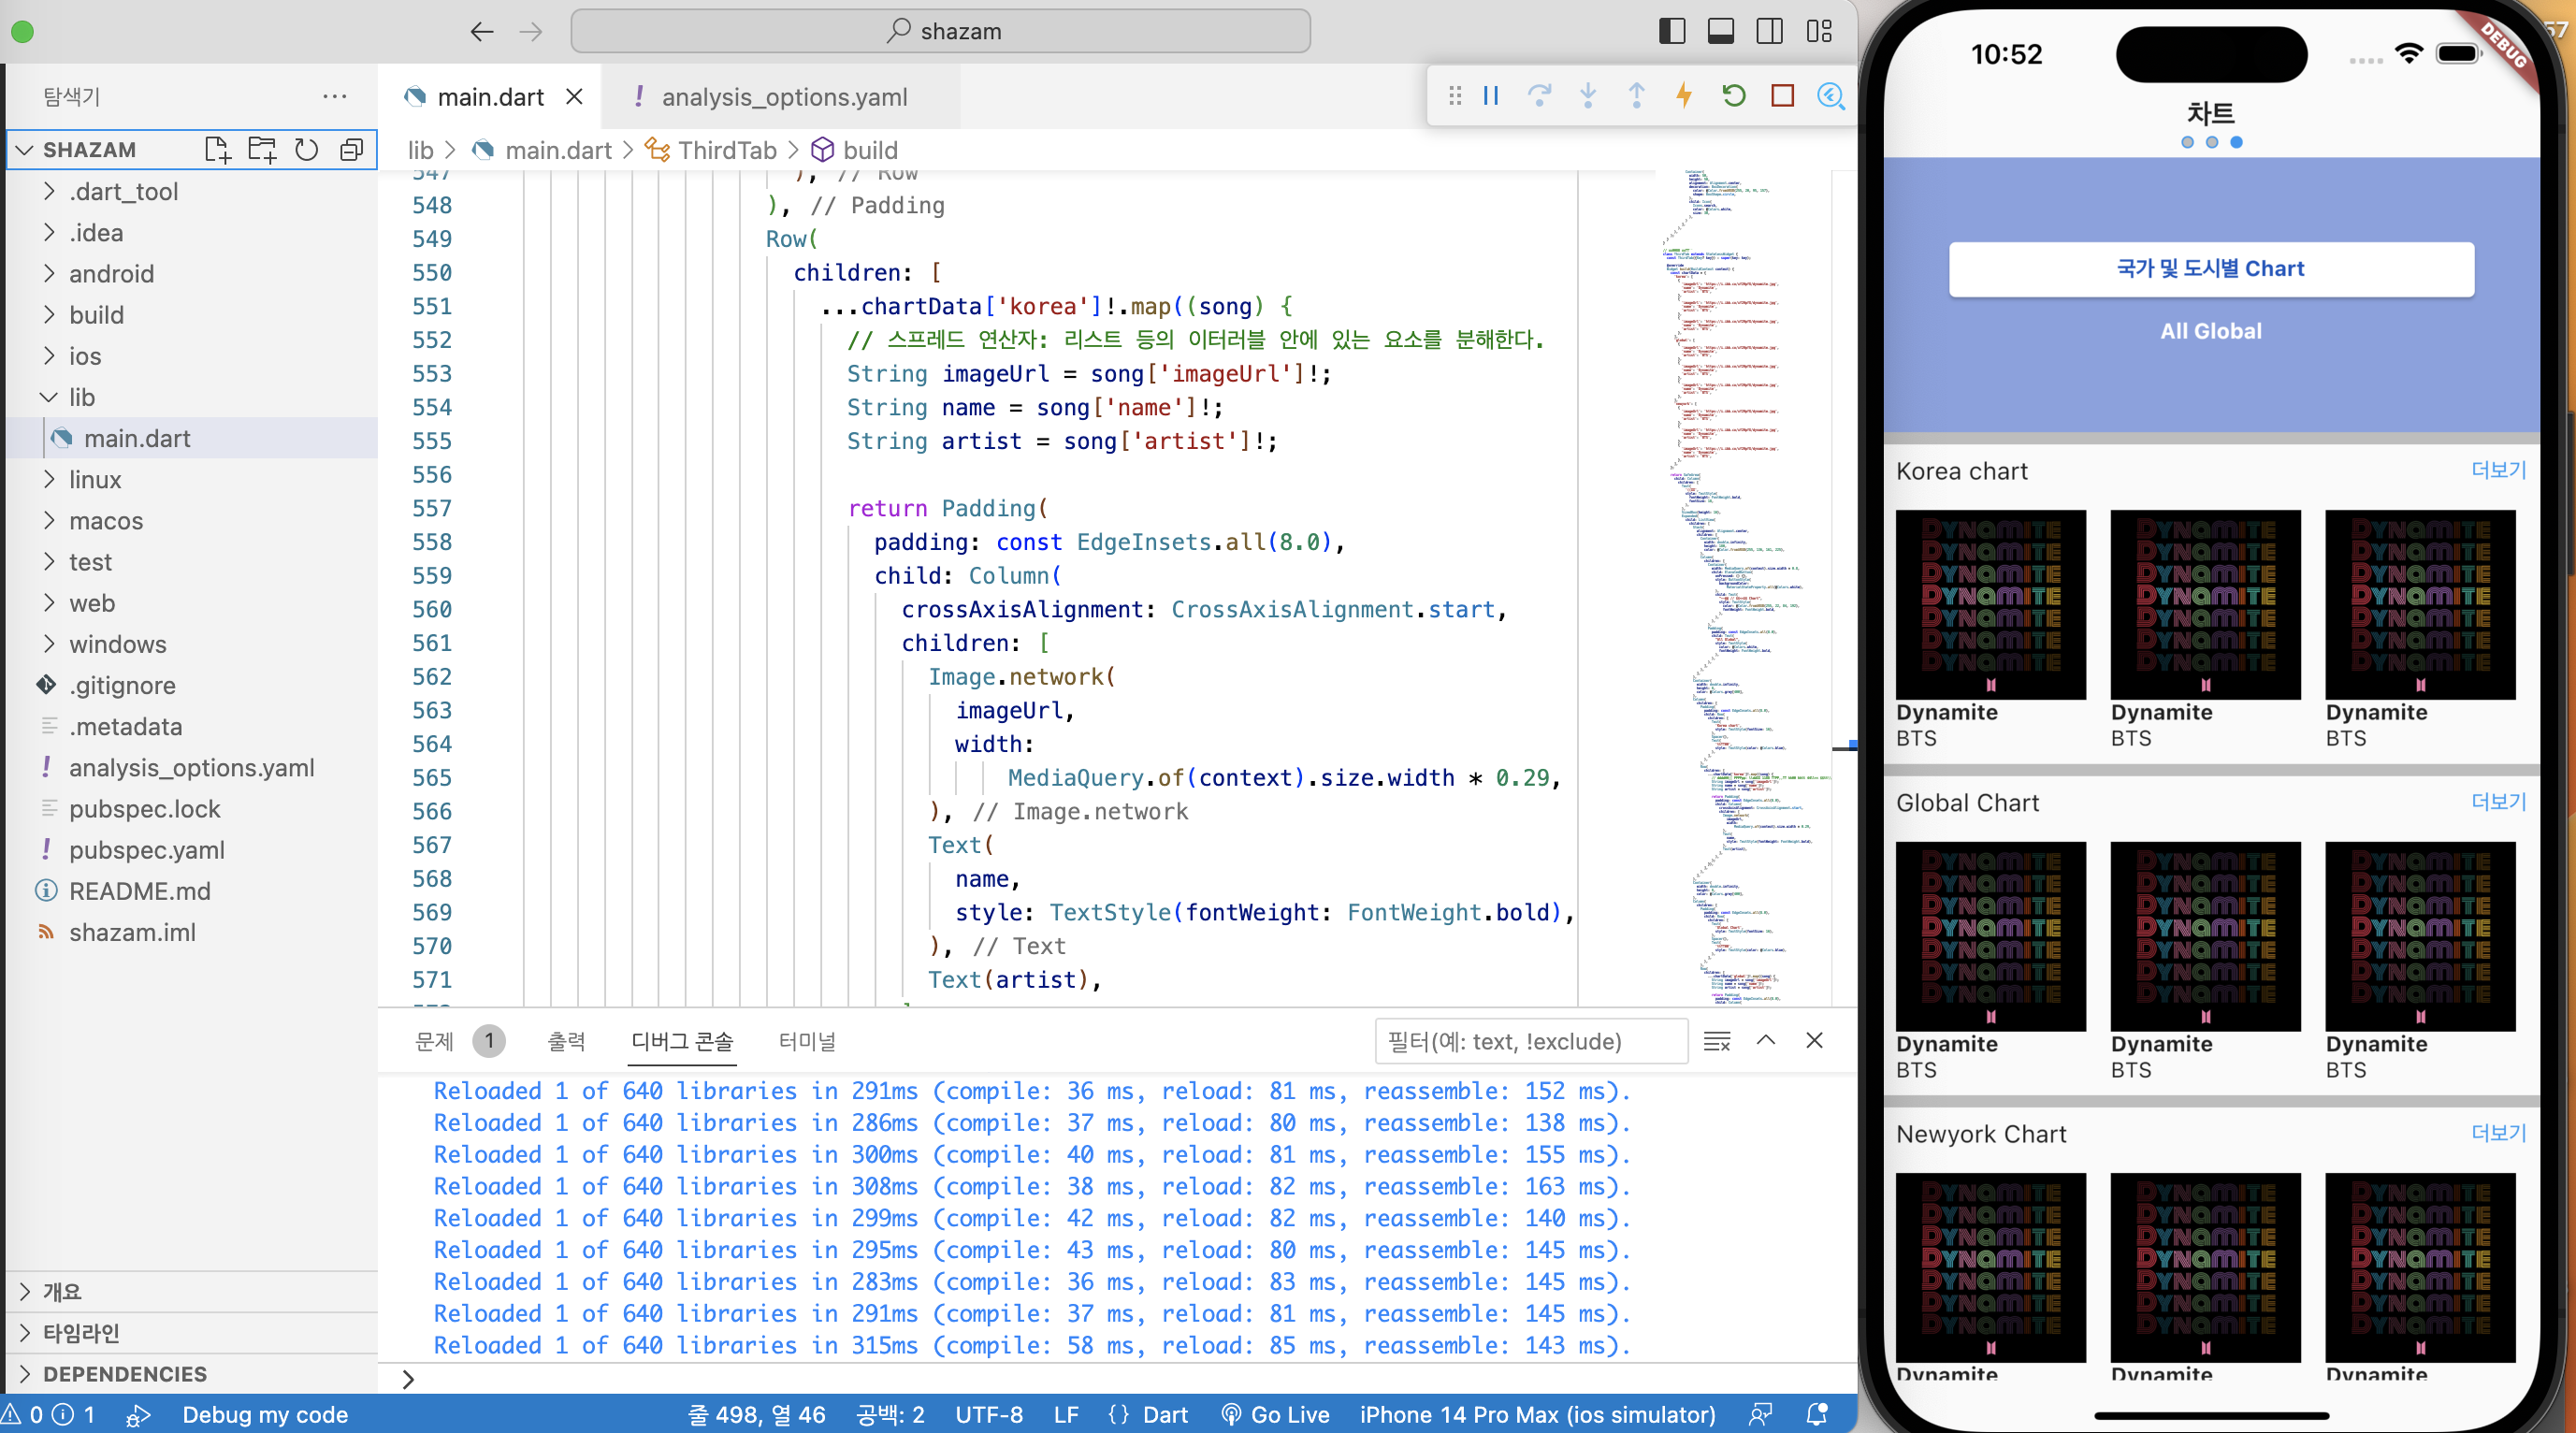Focus the debug console filter field
Screen dimensions: 2576x1433
pyautogui.click(x=1531, y=1041)
